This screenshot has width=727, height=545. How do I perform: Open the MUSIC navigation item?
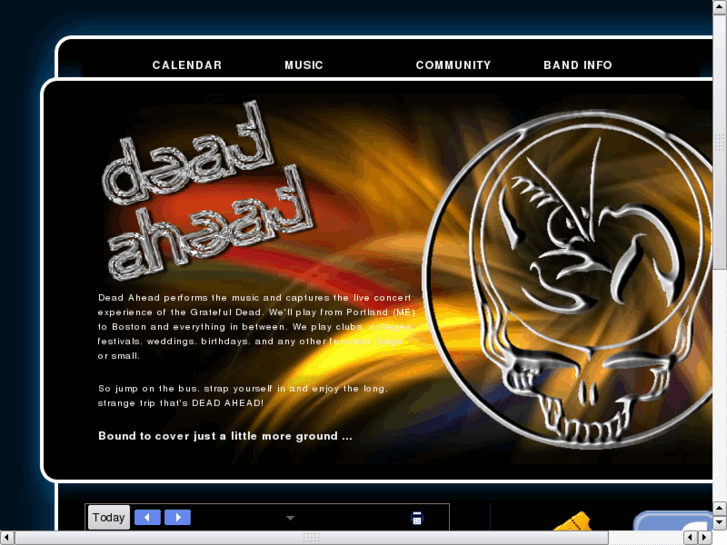click(x=304, y=65)
